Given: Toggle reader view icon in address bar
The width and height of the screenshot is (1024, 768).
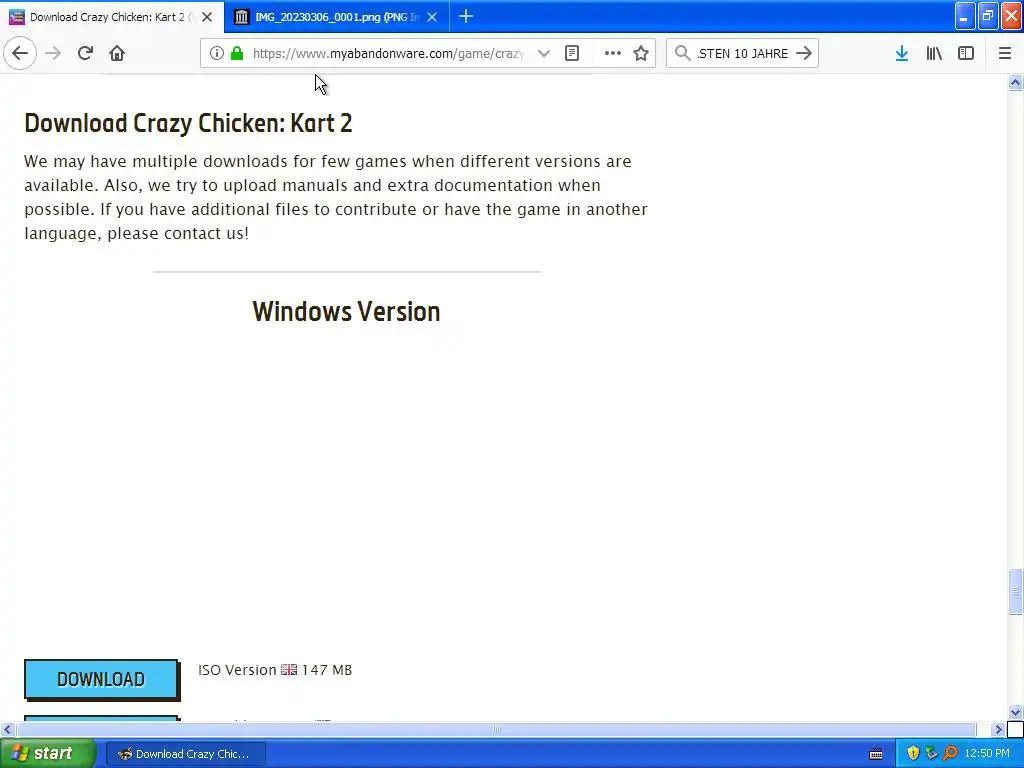Looking at the screenshot, I should pos(572,53).
